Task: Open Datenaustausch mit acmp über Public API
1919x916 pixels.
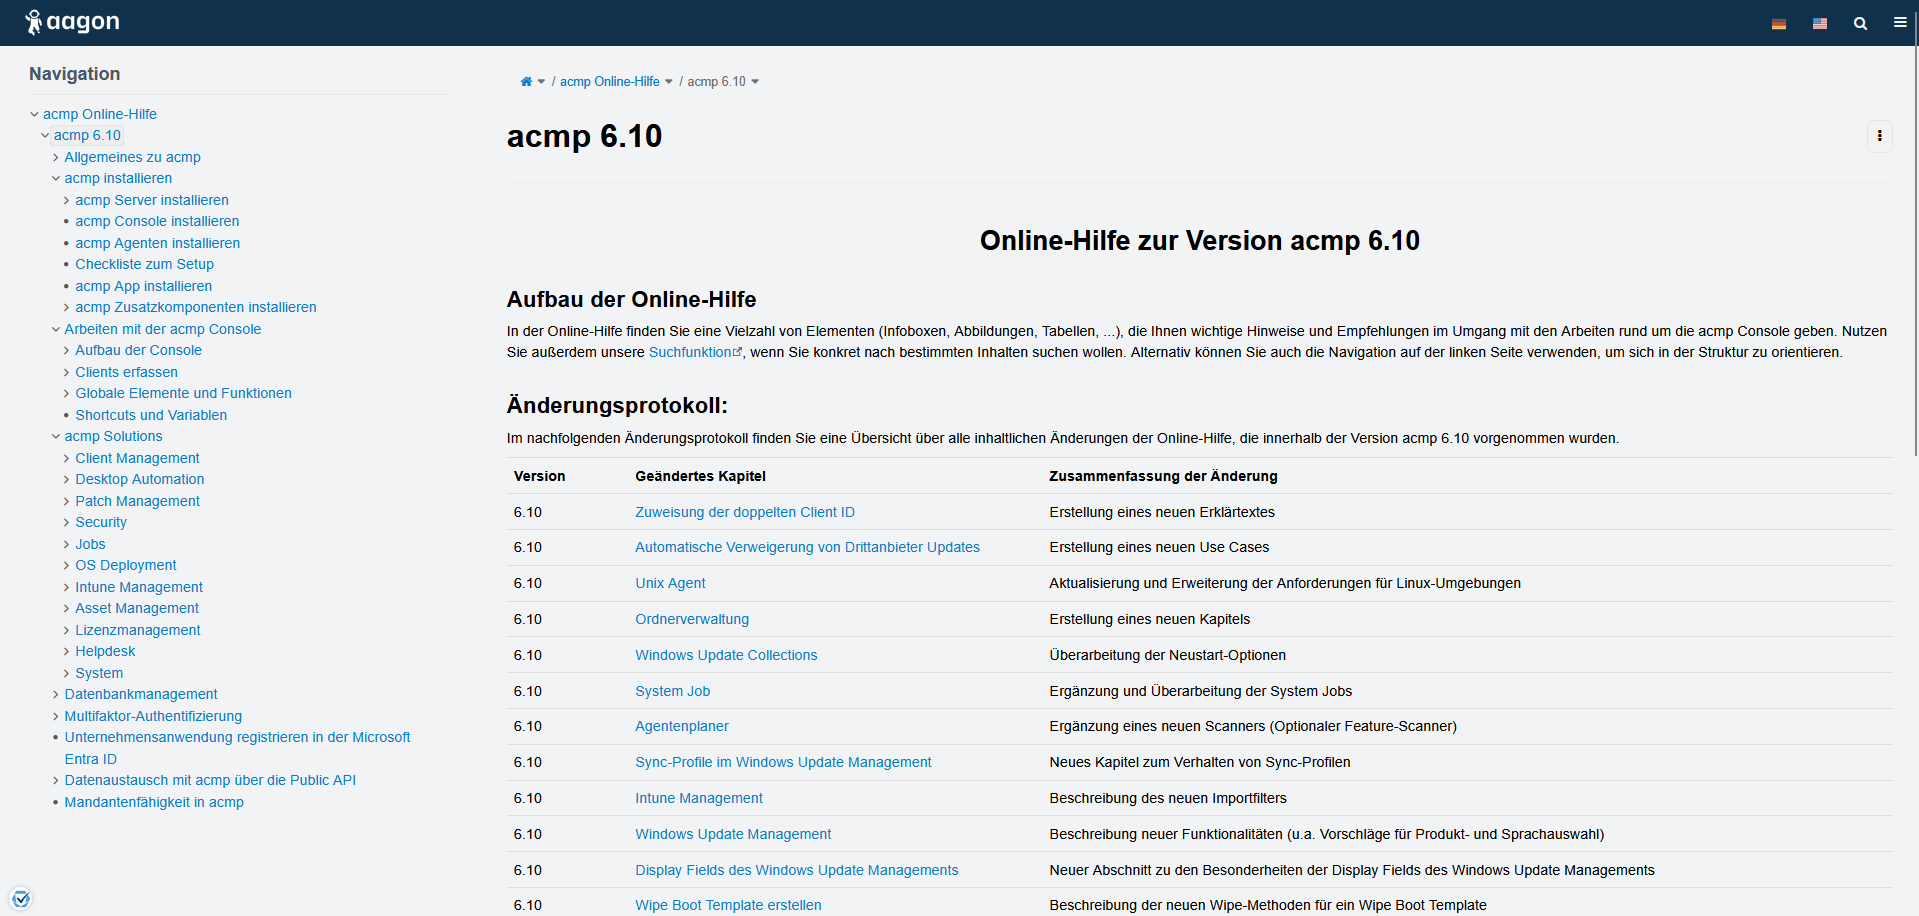Action: click(210, 780)
